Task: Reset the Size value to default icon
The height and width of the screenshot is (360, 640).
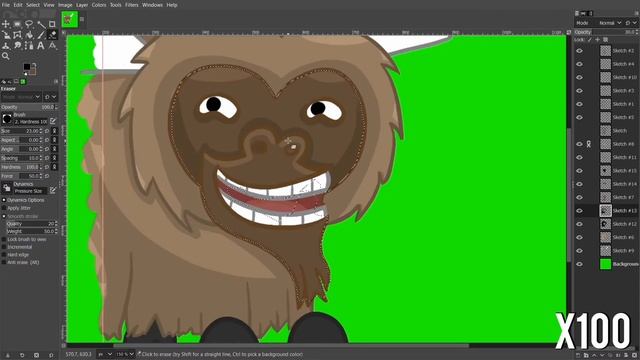Action: pyautogui.click(x=47, y=131)
